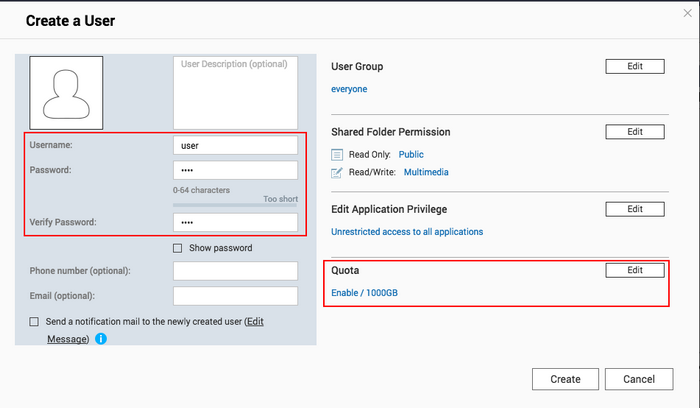The width and height of the screenshot is (700, 408).
Task: Click the Read/Write pencil icon
Action: pyautogui.click(x=337, y=173)
